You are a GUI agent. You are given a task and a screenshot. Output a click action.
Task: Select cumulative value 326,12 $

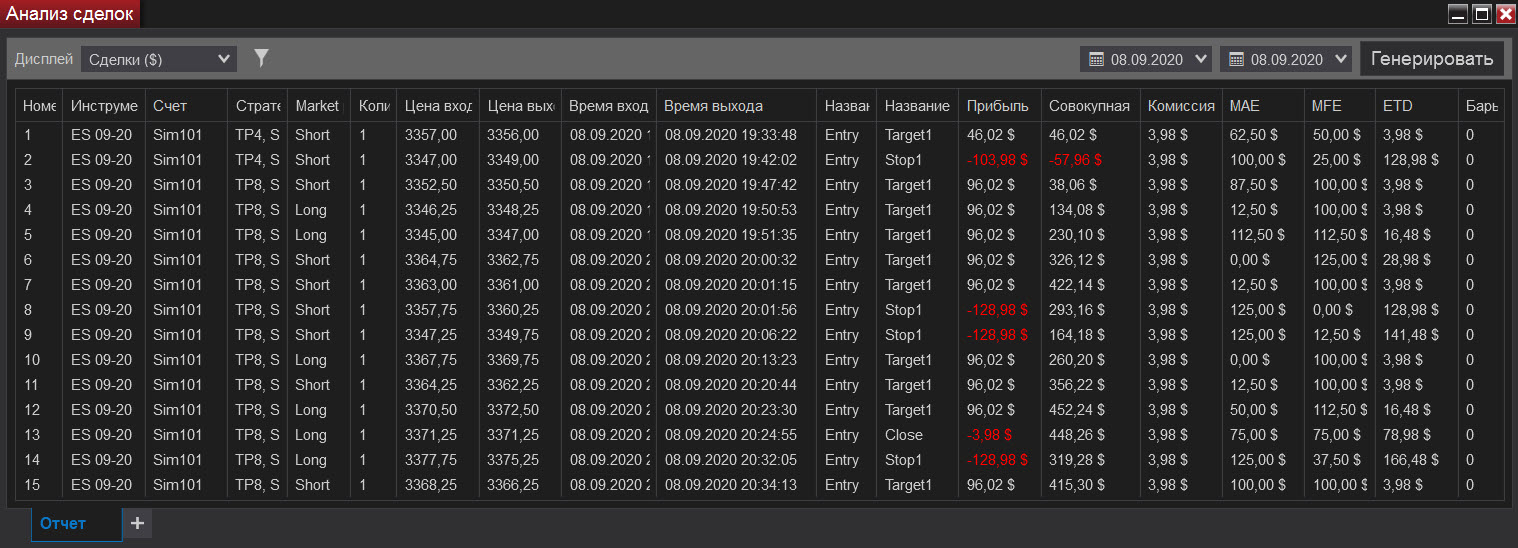1077,260
